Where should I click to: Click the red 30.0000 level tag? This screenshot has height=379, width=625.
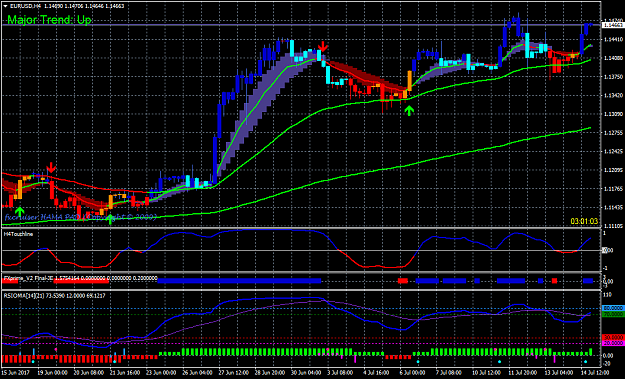tap(613, 337)
